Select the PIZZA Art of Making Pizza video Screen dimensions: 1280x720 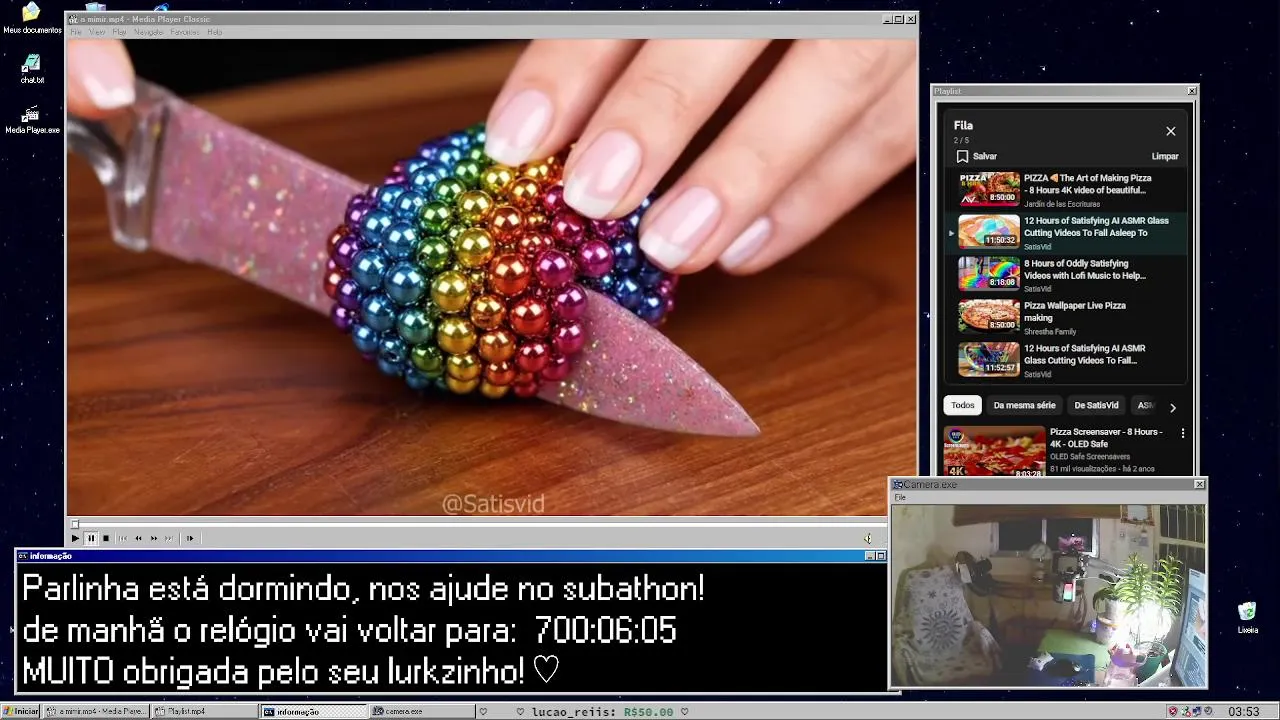click(x=1066, y=190)
